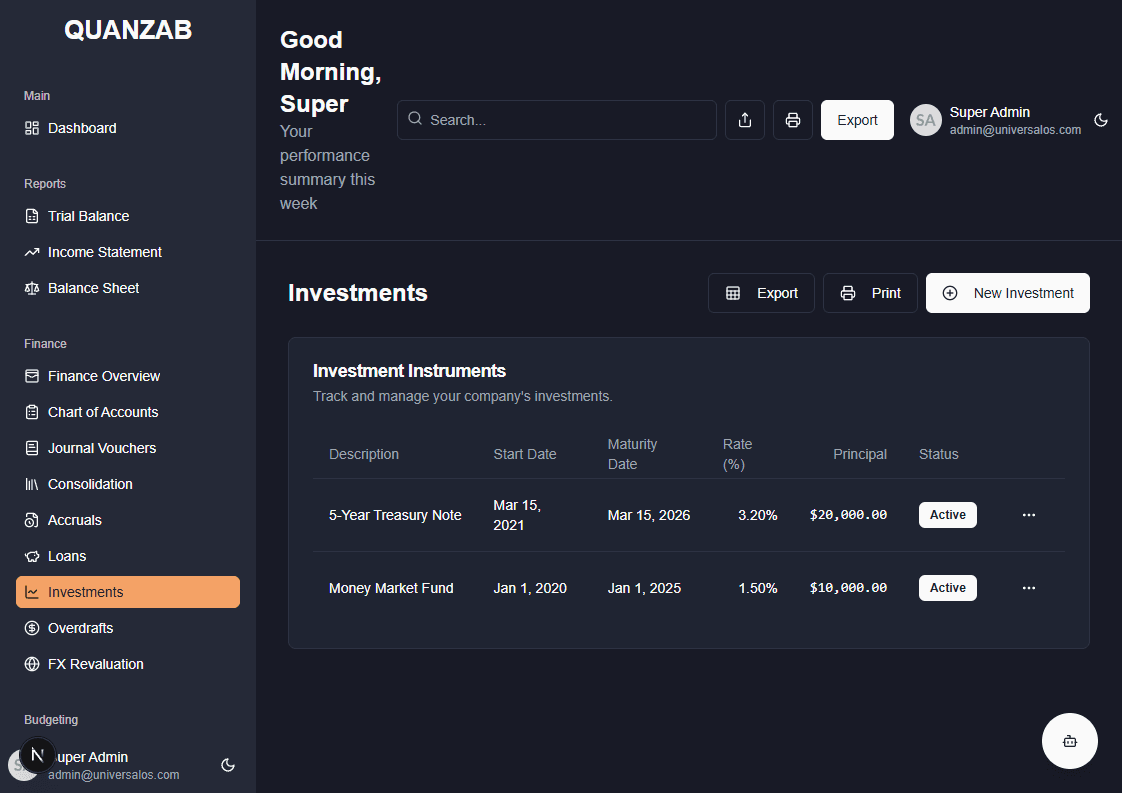Open the Overdrafts page
The height and width of the screenshot is (793, 1122).
coord(128,628)
